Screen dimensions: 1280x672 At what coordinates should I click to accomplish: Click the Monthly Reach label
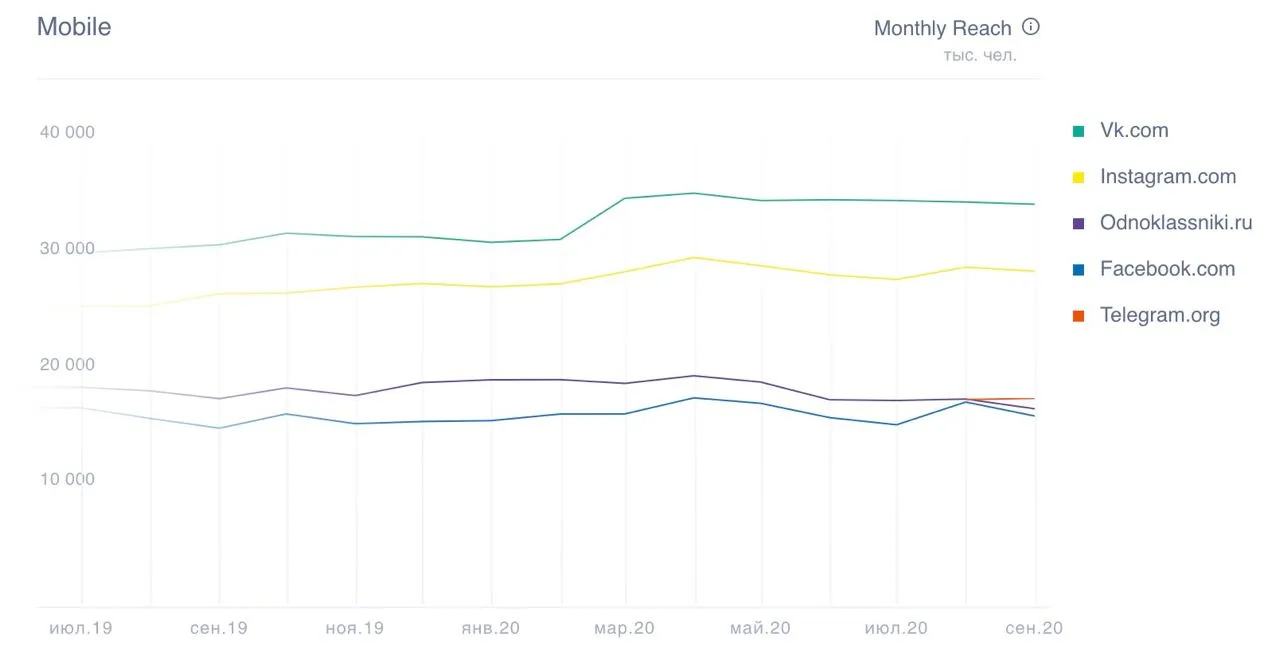tap(943, 28)
